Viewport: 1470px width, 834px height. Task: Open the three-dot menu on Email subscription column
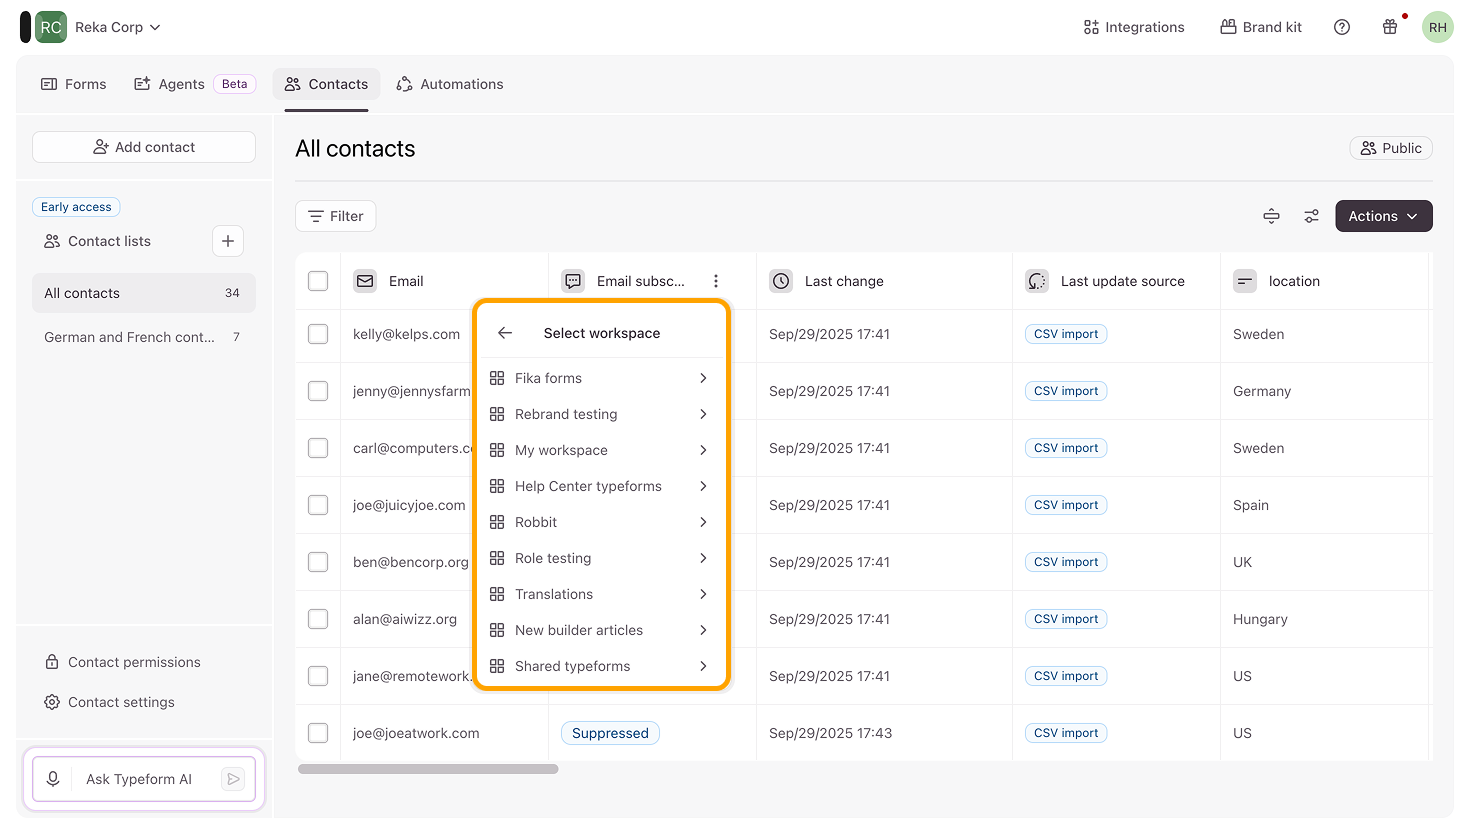click(x=716, y=281)
